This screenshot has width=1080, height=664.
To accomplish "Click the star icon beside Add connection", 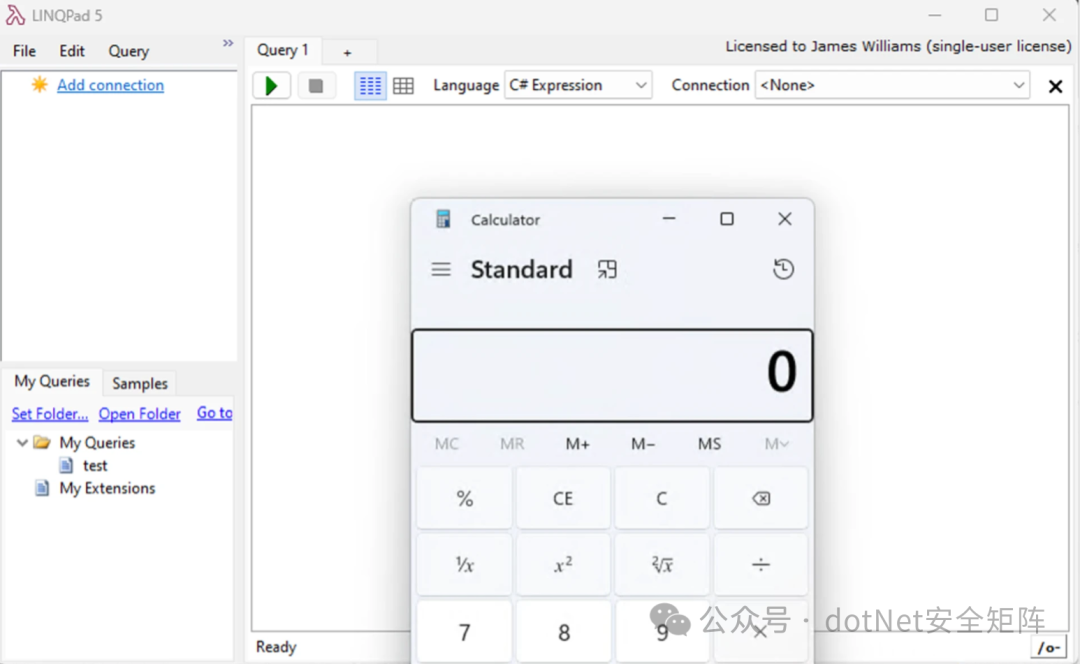I will click(39, 84).
